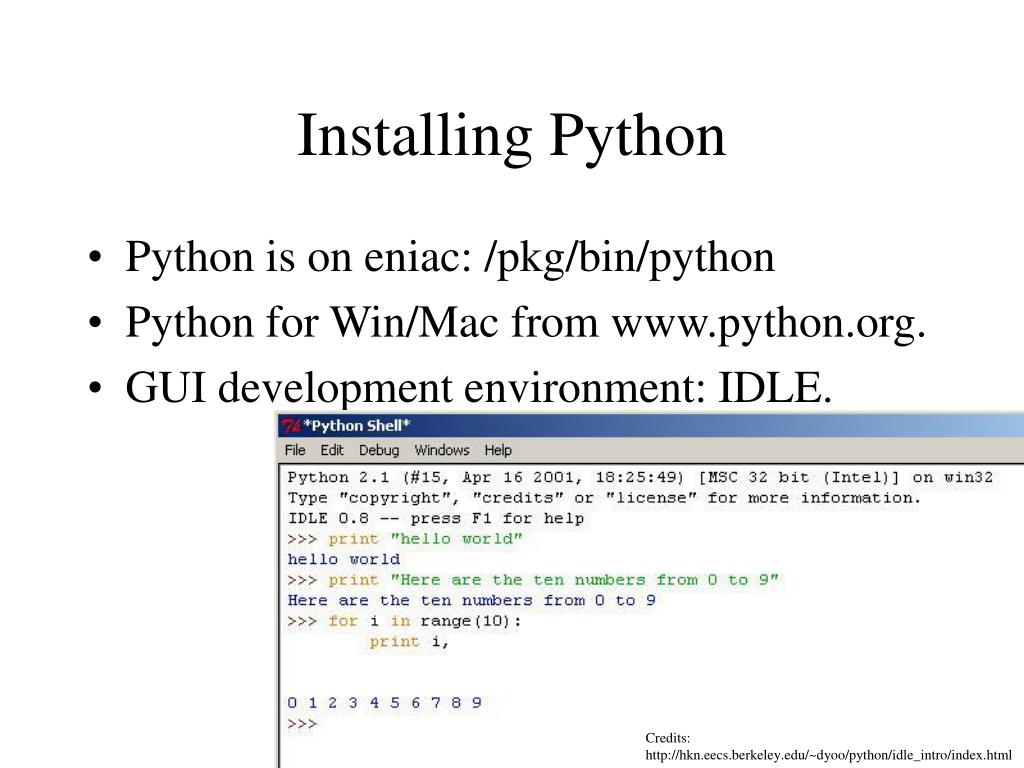The width and height of the screenshot is (1024, 768).
Task: Click the 'hello world' output line
Action: (344, 560)
